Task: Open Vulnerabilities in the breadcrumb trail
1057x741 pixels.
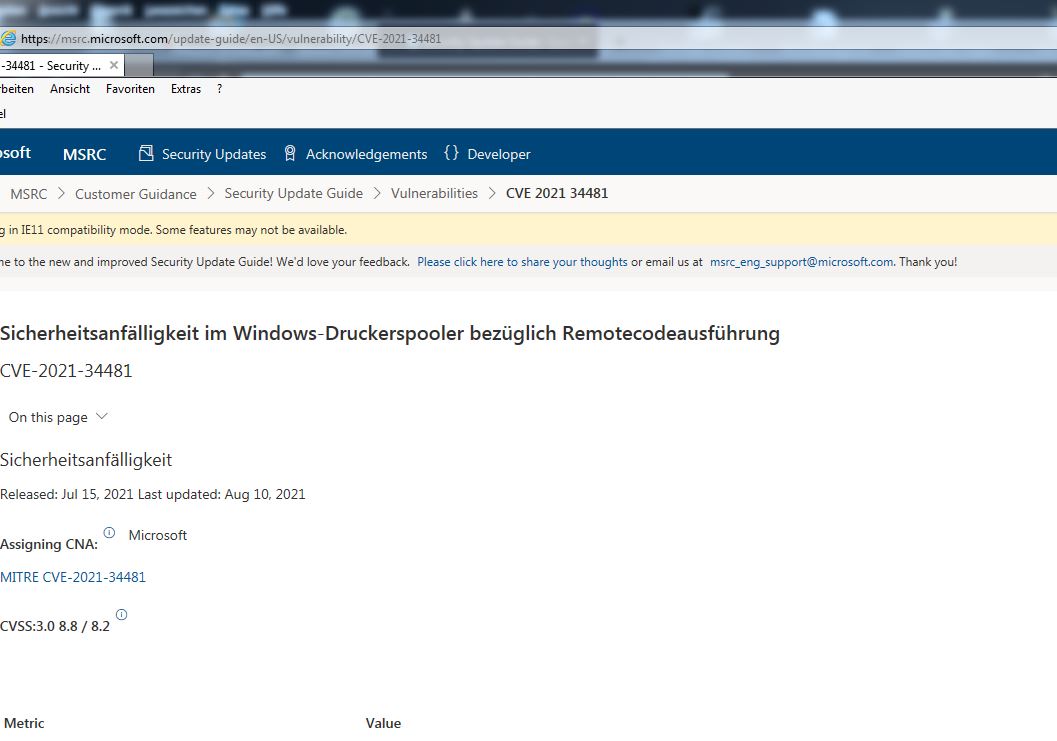Action: (x=434, y=193)
